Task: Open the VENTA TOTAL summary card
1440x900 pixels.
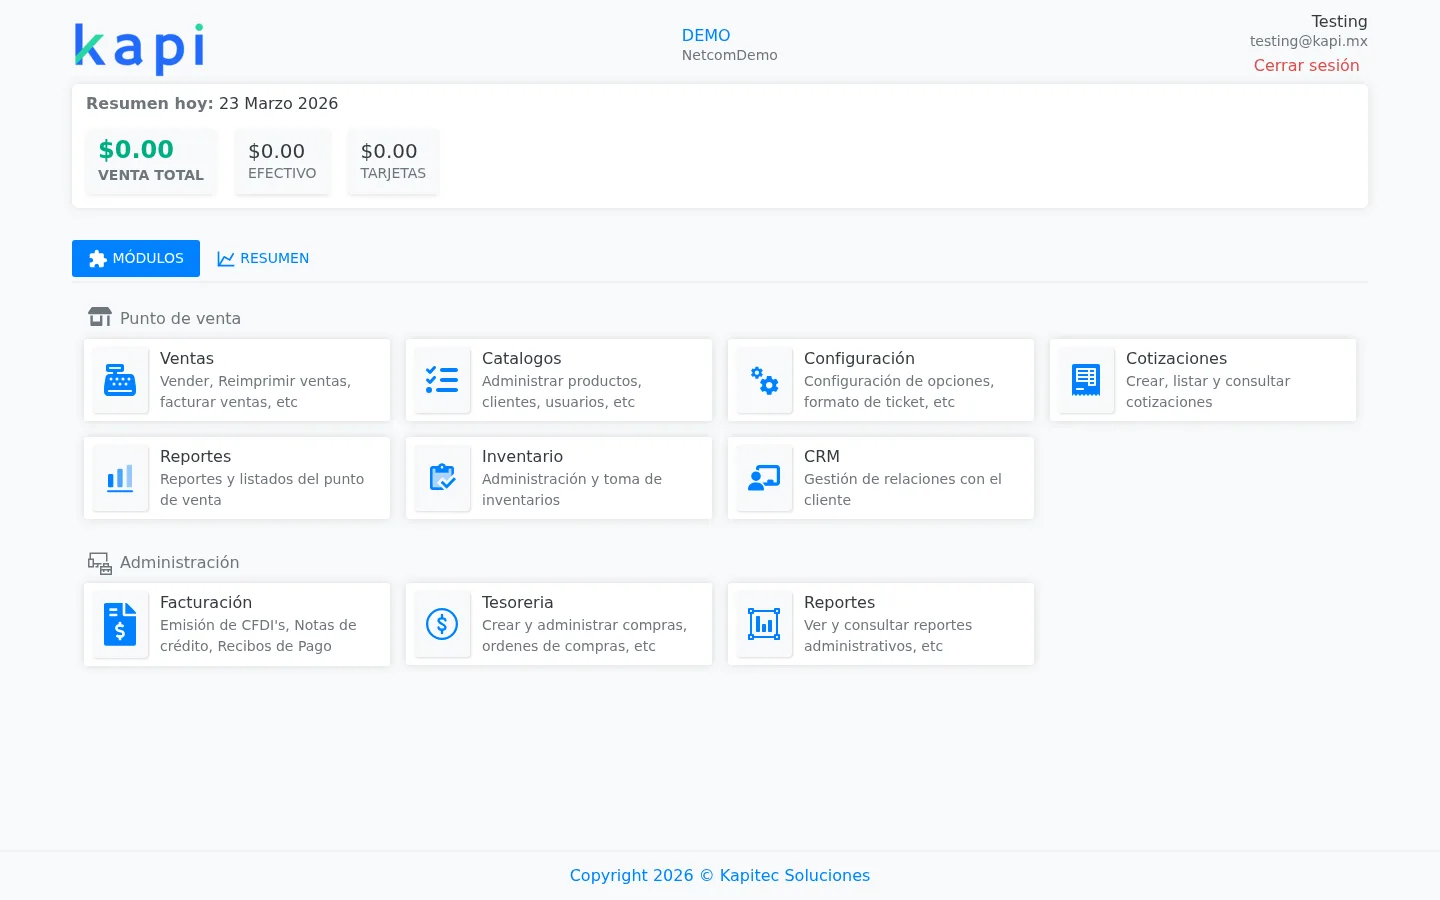Action: coord(151,161)
